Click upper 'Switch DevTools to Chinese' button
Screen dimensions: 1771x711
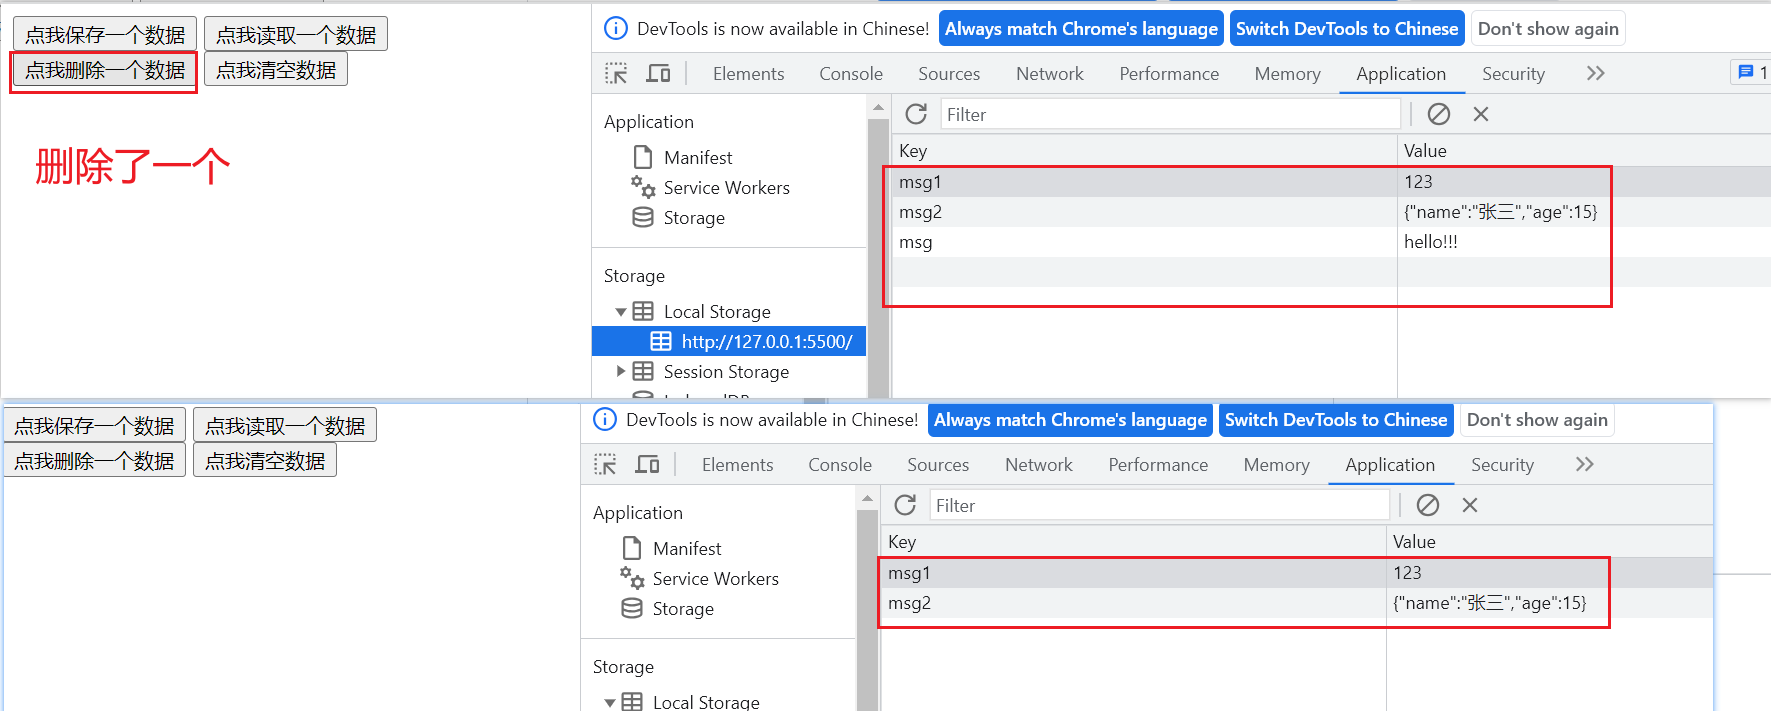click(x=1346, y=29)
